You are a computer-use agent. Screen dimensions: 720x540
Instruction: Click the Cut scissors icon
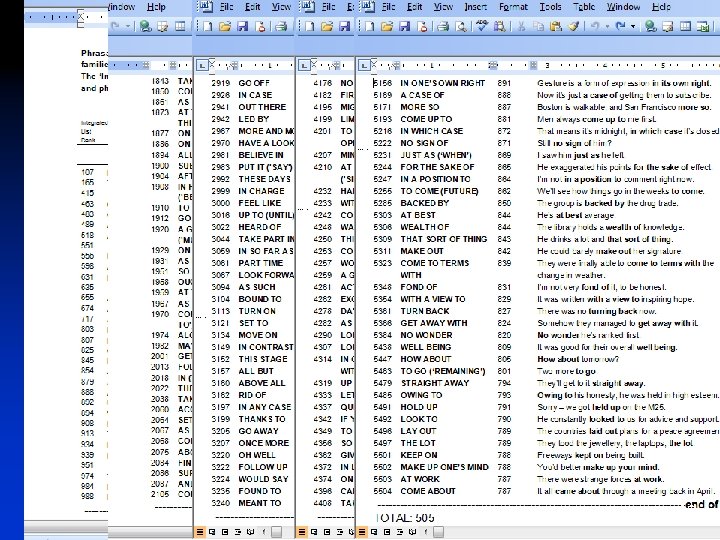click(x=521, y=27)
